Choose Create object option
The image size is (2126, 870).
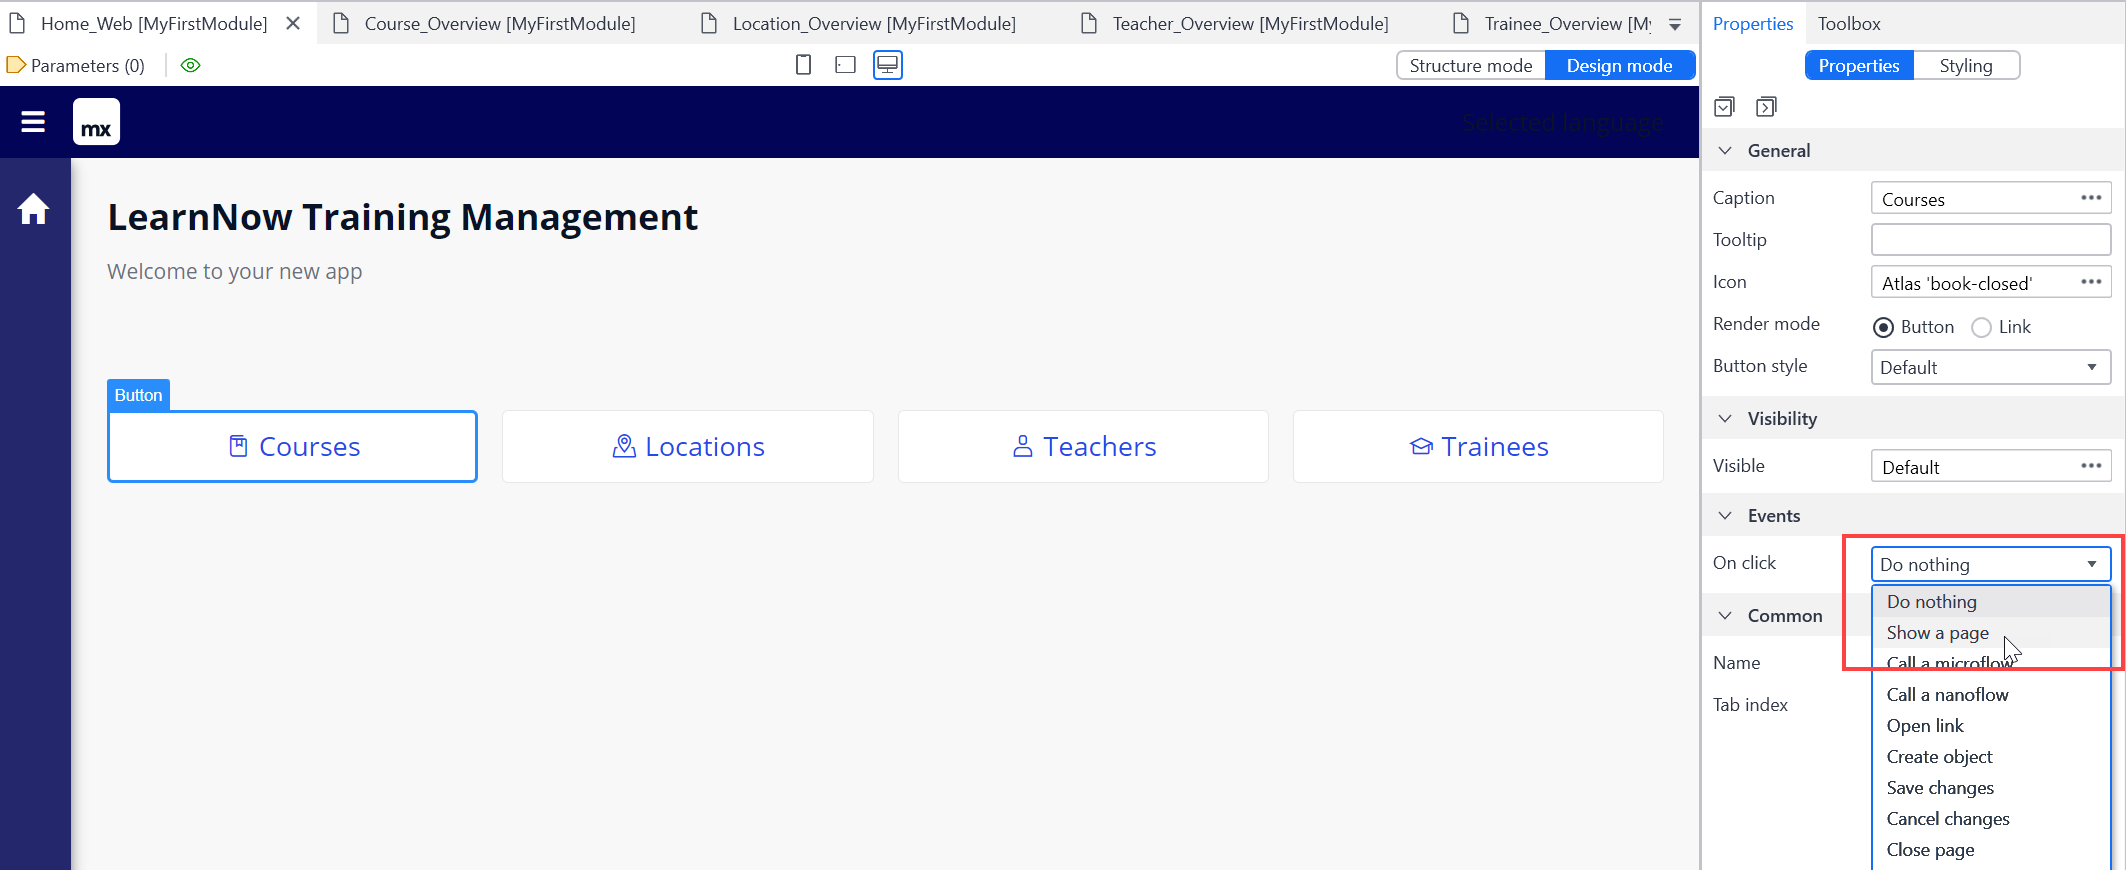pos(1990,757)
